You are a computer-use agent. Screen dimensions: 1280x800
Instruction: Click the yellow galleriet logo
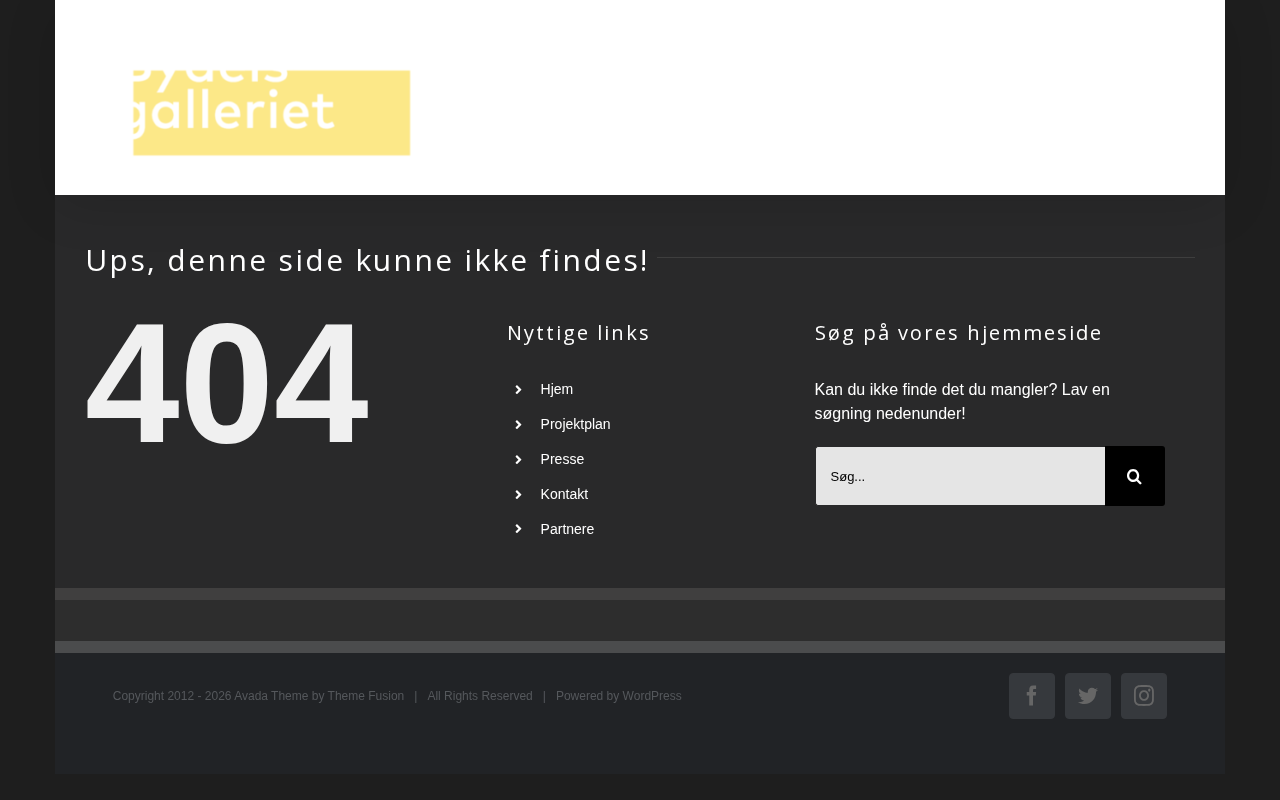click(x=271, y=112)
